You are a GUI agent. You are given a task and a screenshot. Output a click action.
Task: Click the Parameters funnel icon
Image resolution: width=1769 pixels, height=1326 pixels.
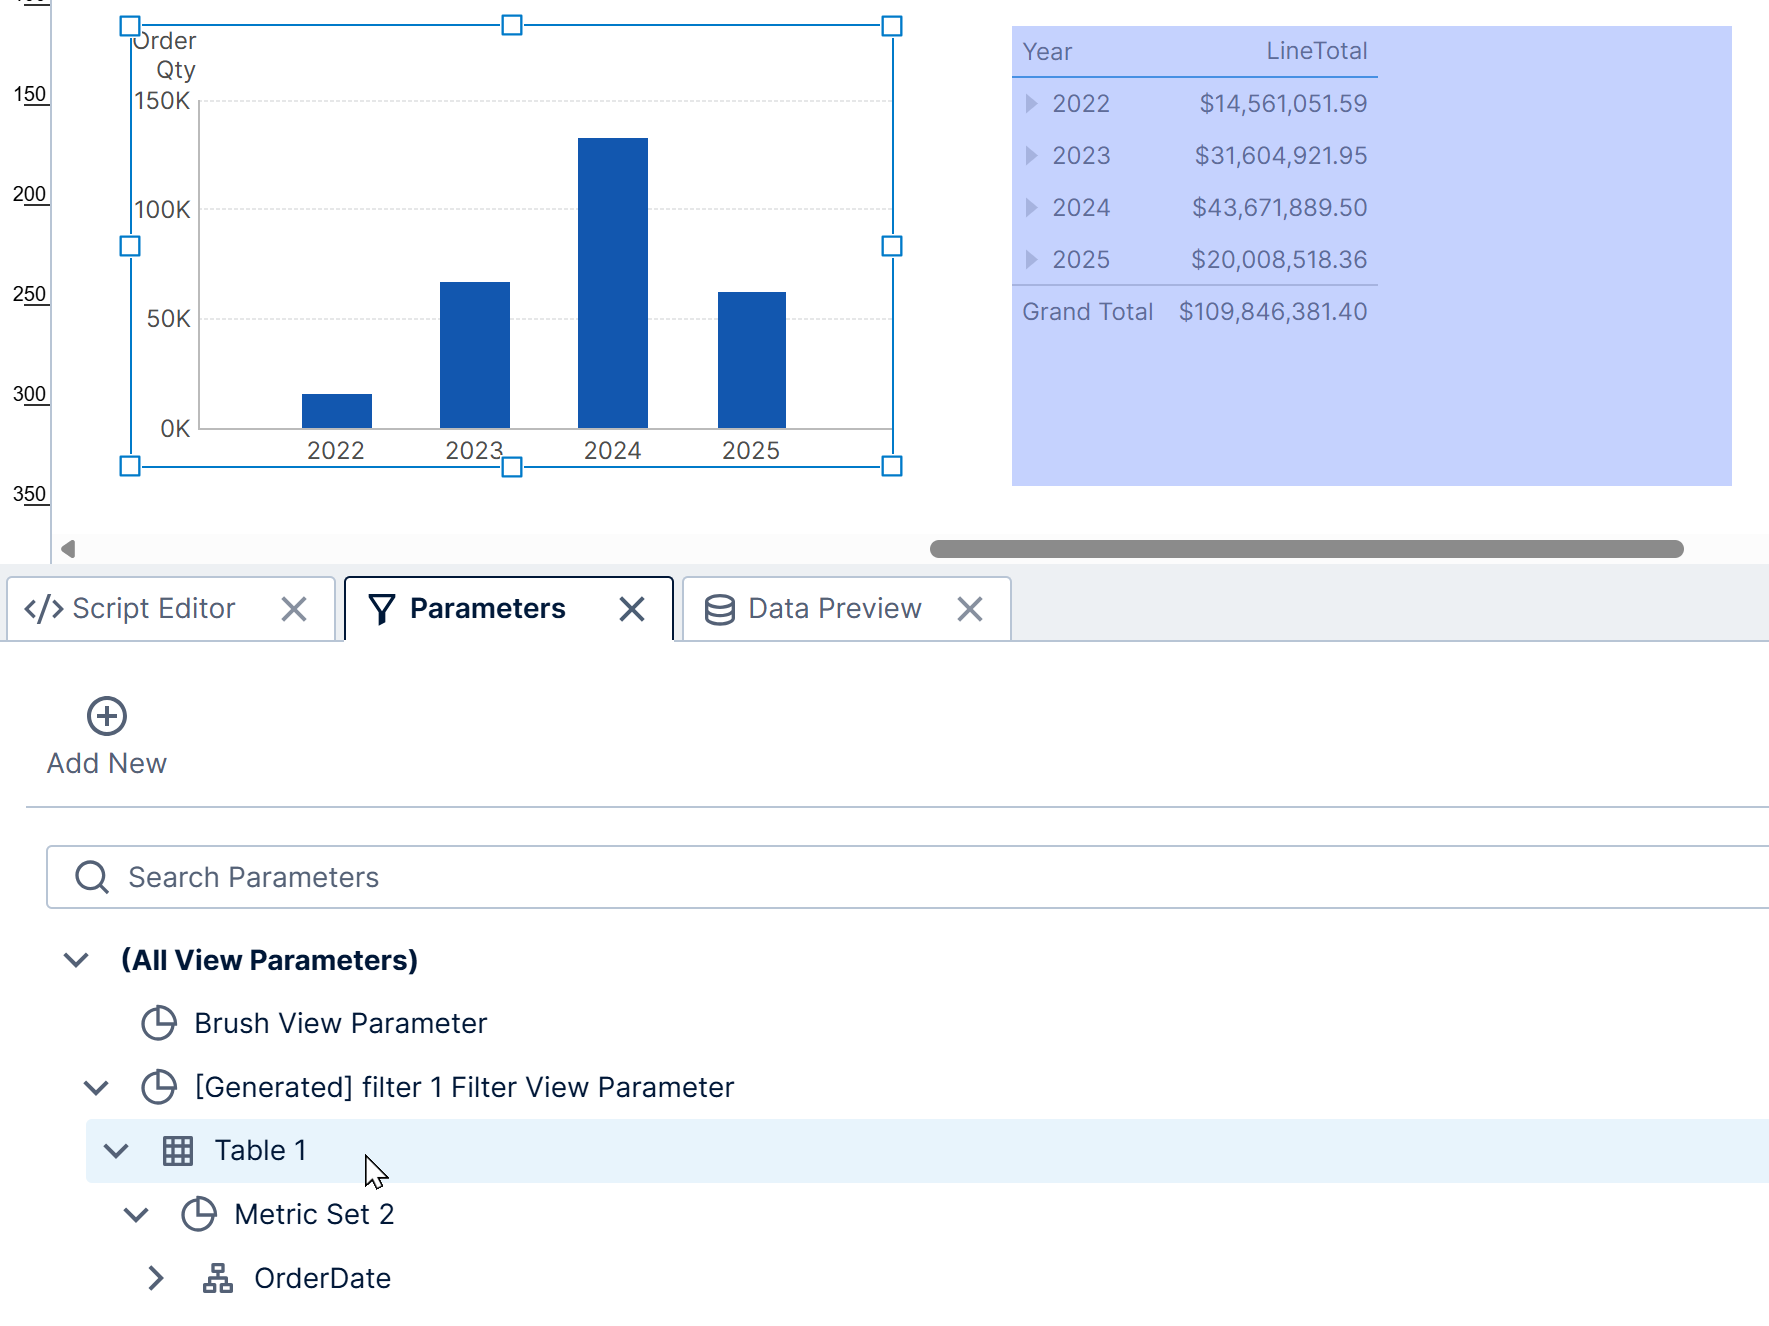(x=381, y=609)
